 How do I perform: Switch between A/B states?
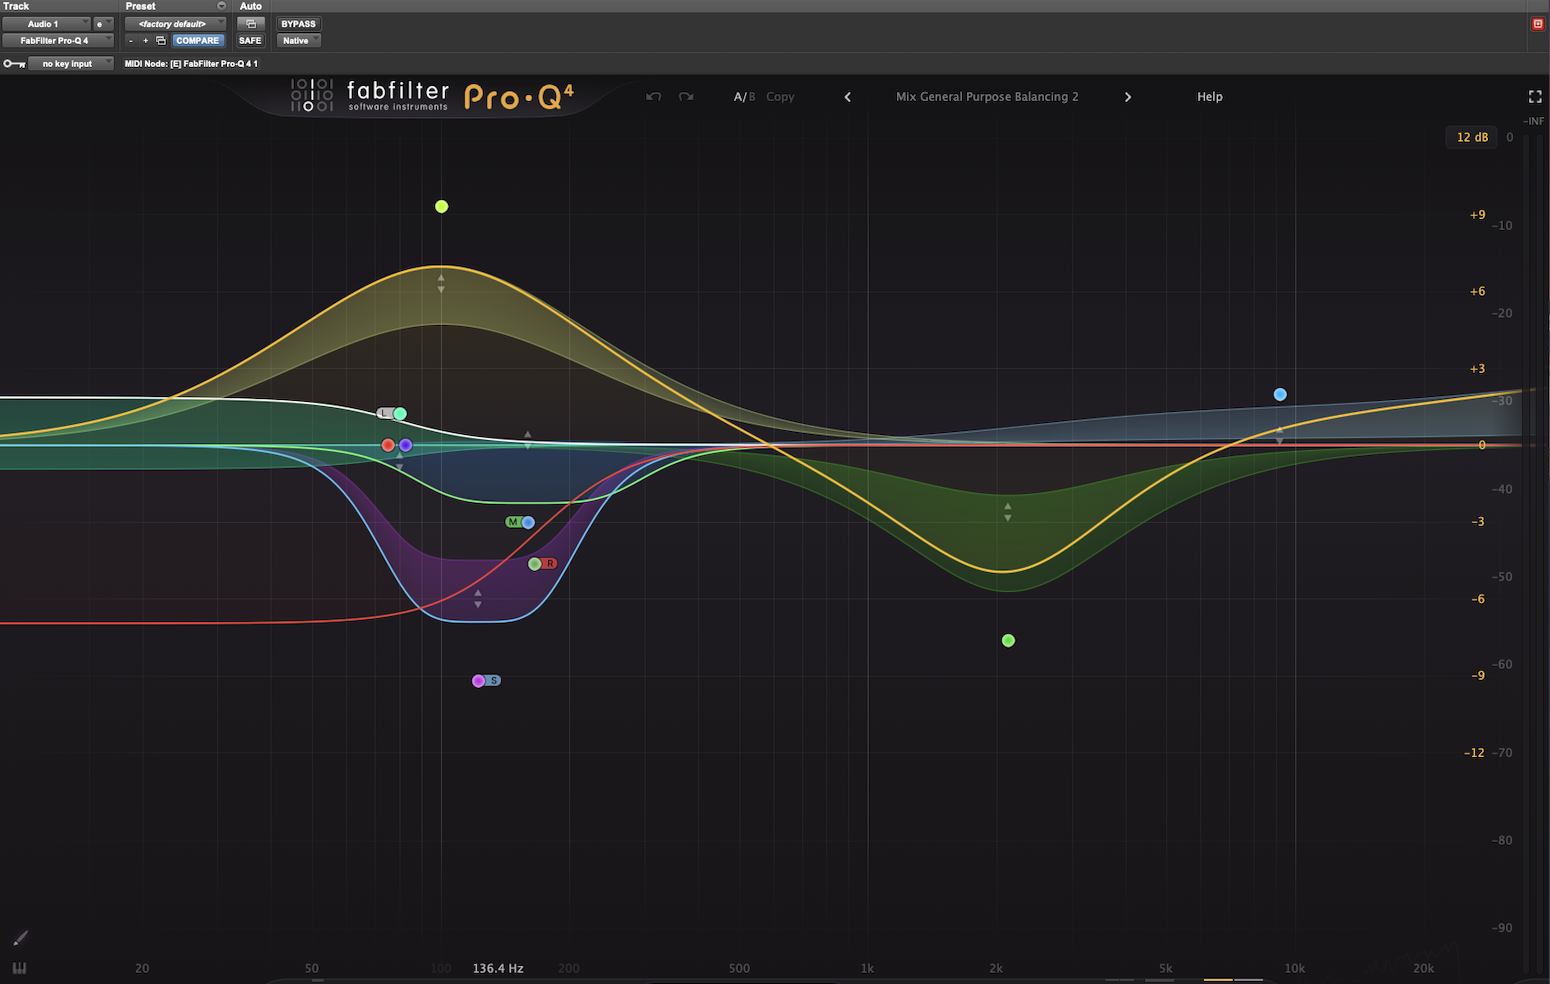pyautogui.click(x=745, y=97)
